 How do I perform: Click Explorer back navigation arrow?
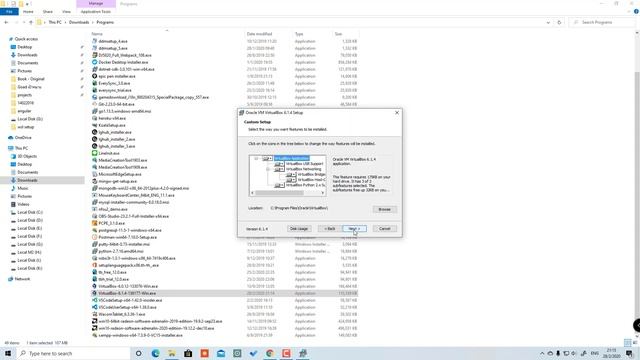tap(6, 22)
